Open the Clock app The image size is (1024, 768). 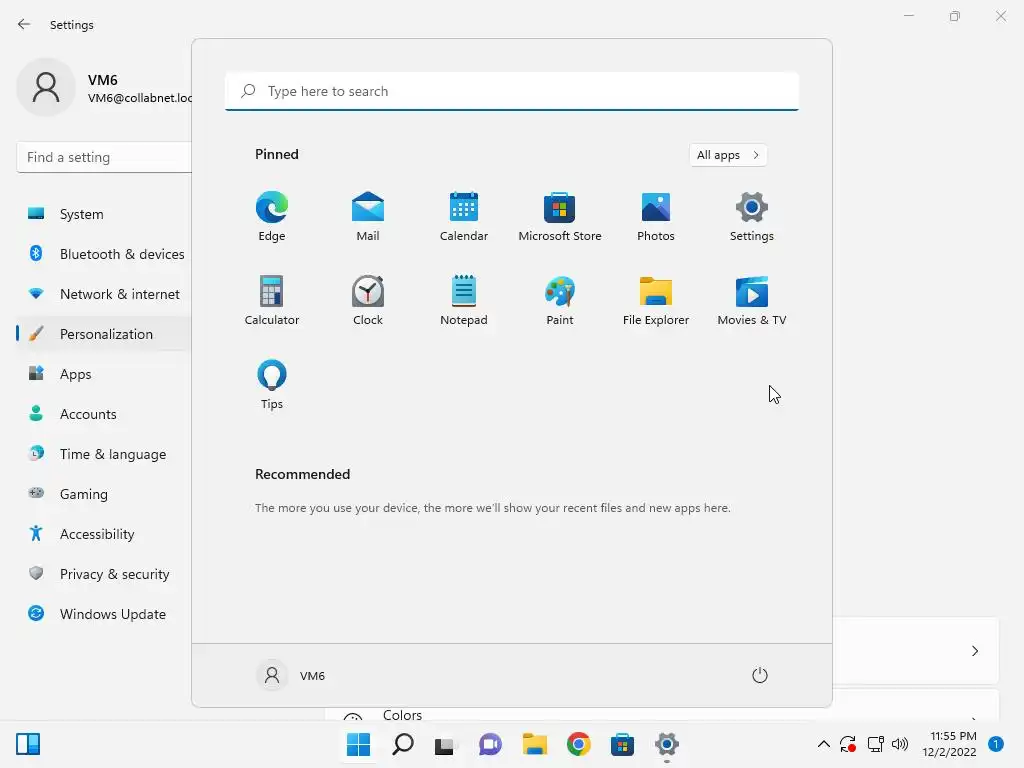(368, 300)
